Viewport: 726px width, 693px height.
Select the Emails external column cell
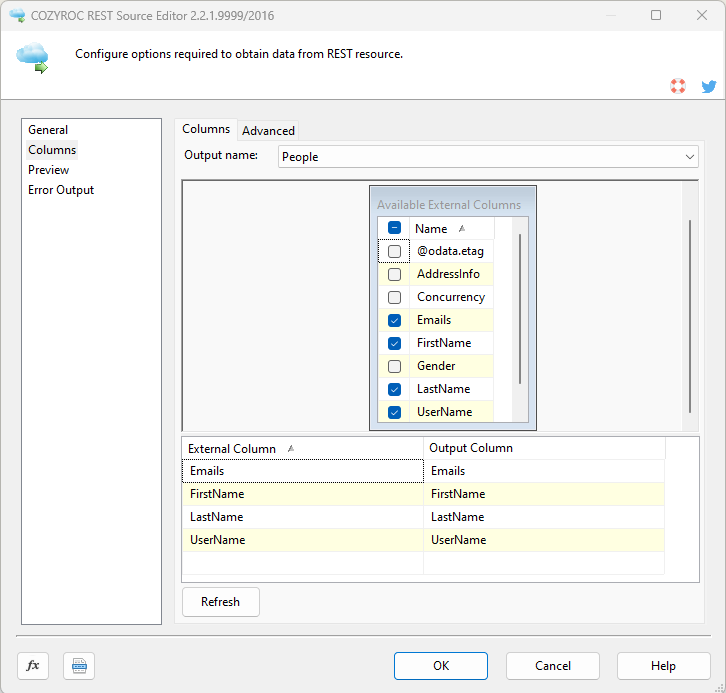point(303,471)
